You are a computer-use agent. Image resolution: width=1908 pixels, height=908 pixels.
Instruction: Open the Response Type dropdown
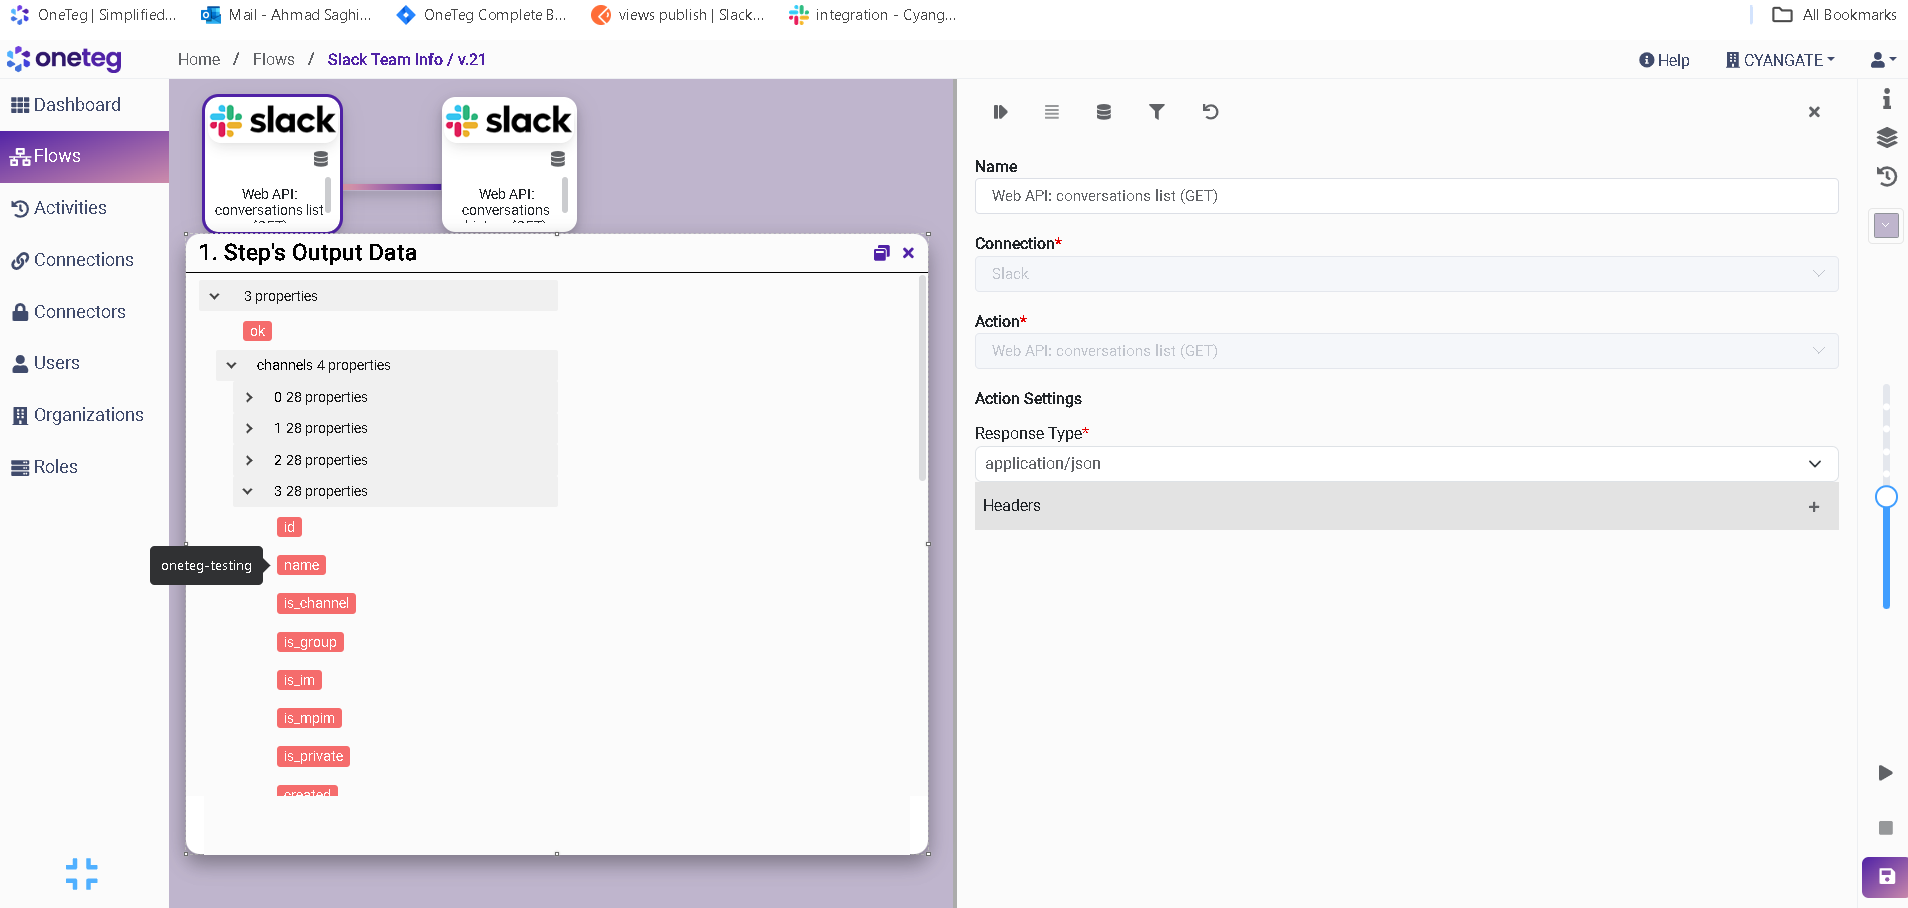click(1405, 464)
